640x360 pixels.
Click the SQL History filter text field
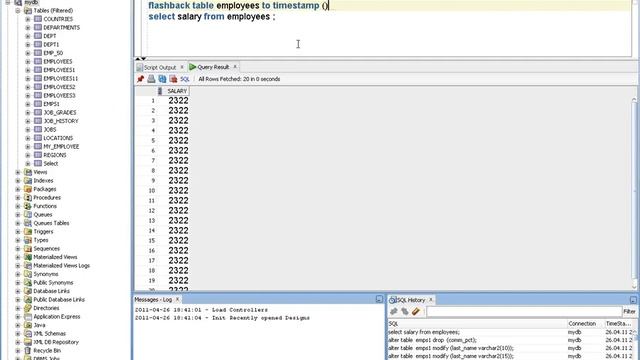pyautogui.click(x=524, y=311)
